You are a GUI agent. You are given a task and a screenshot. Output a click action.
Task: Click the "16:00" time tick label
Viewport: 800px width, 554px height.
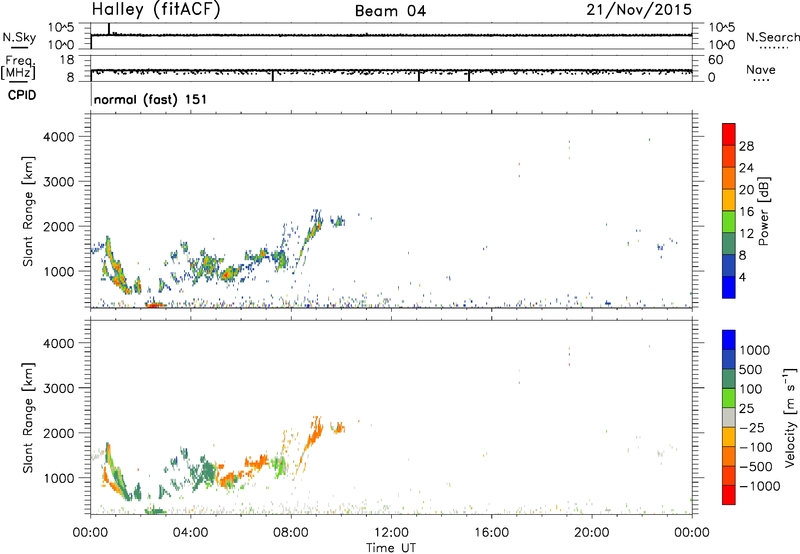tap(491, 533)
